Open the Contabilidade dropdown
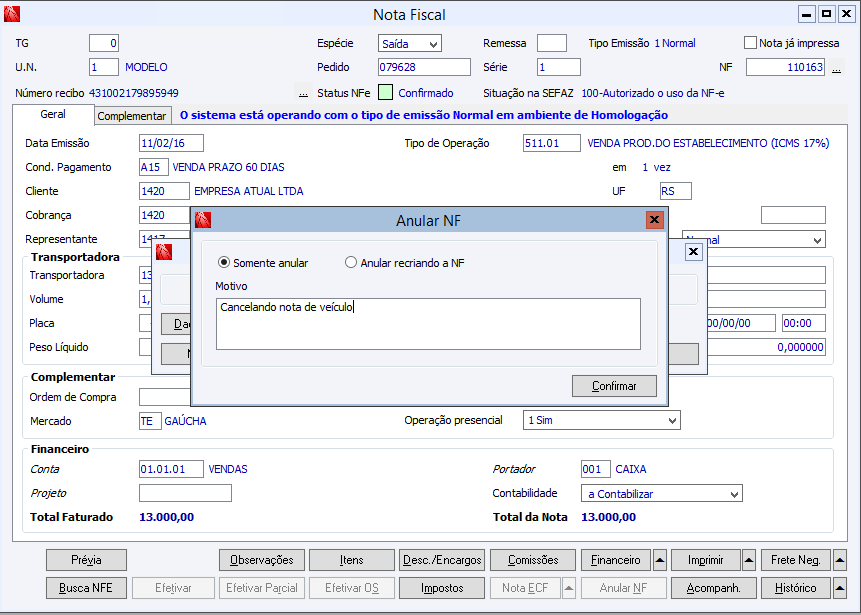Image resolution: width=861 pixels, height=615 pixels. point(662,494)
